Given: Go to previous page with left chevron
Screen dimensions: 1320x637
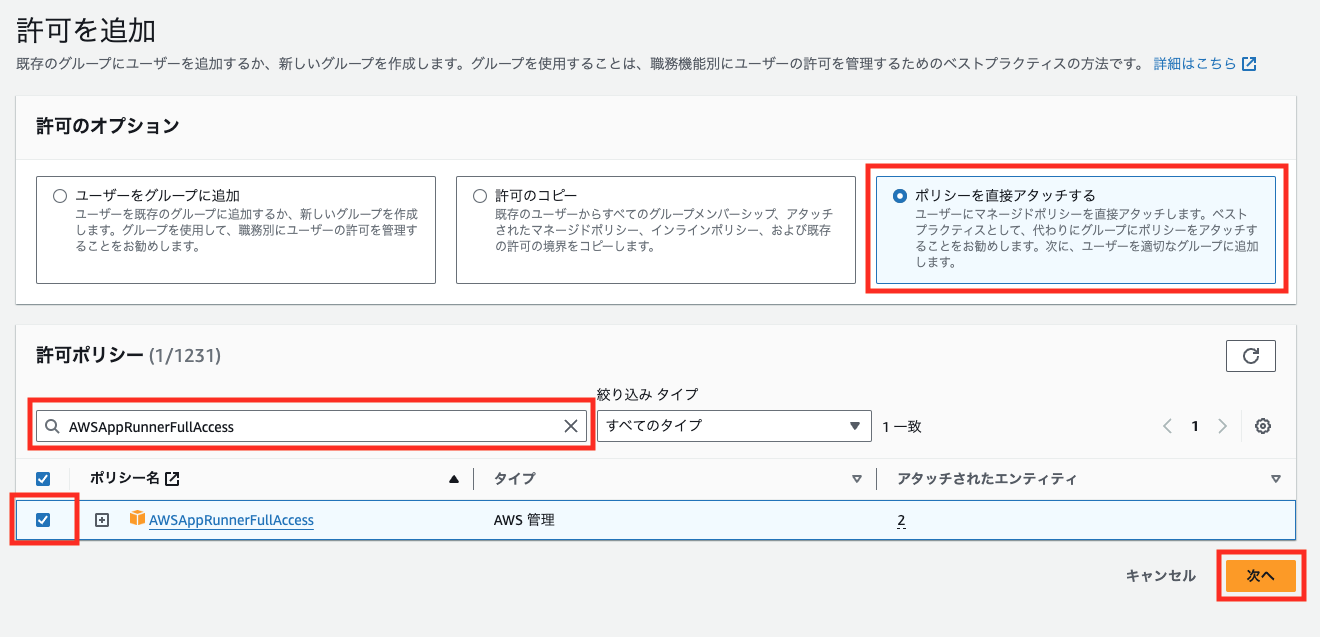Looking at the screenshot, I should (x=1167, y=426).
